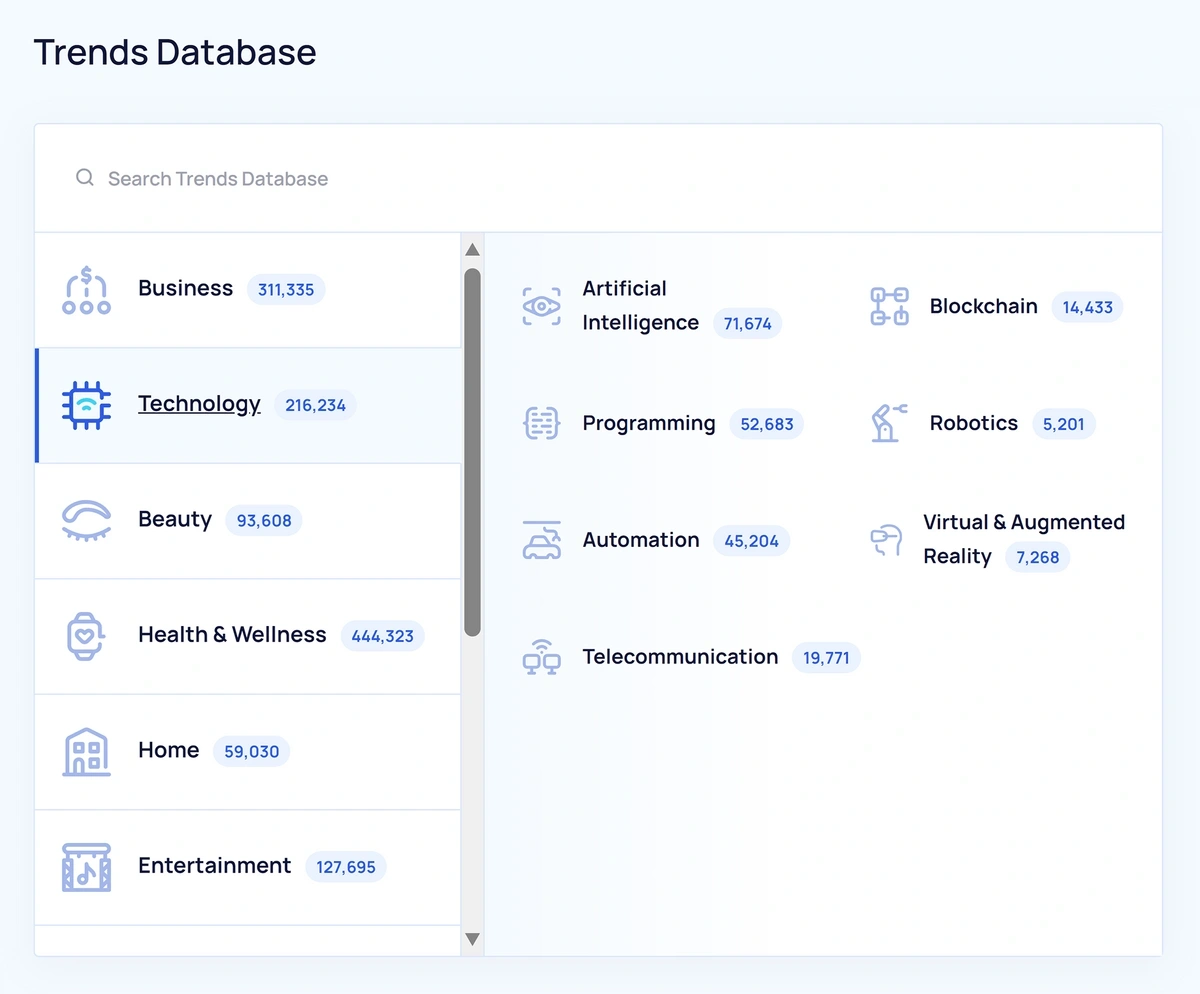This screenshot has width=1200, height=994.
Task: Switch to the Health & Wellness category
Action: tap(232, 635)
